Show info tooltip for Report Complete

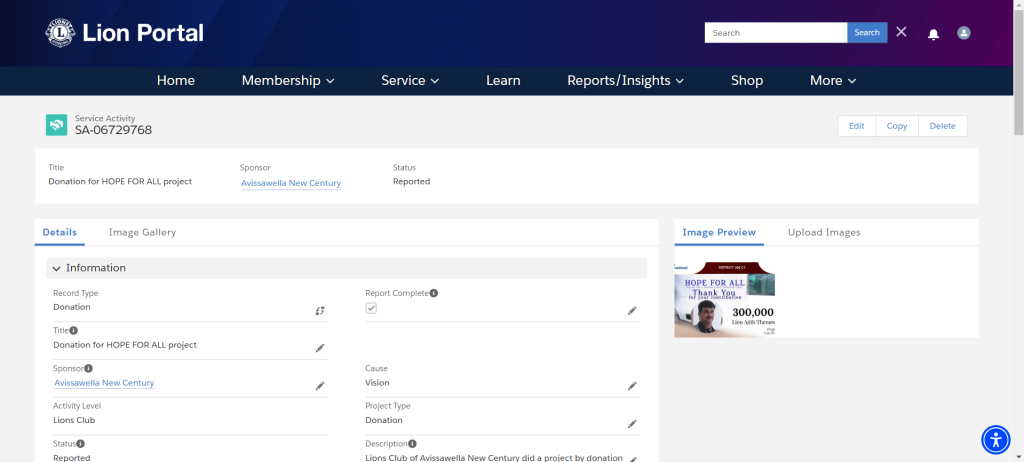point(434,293)
